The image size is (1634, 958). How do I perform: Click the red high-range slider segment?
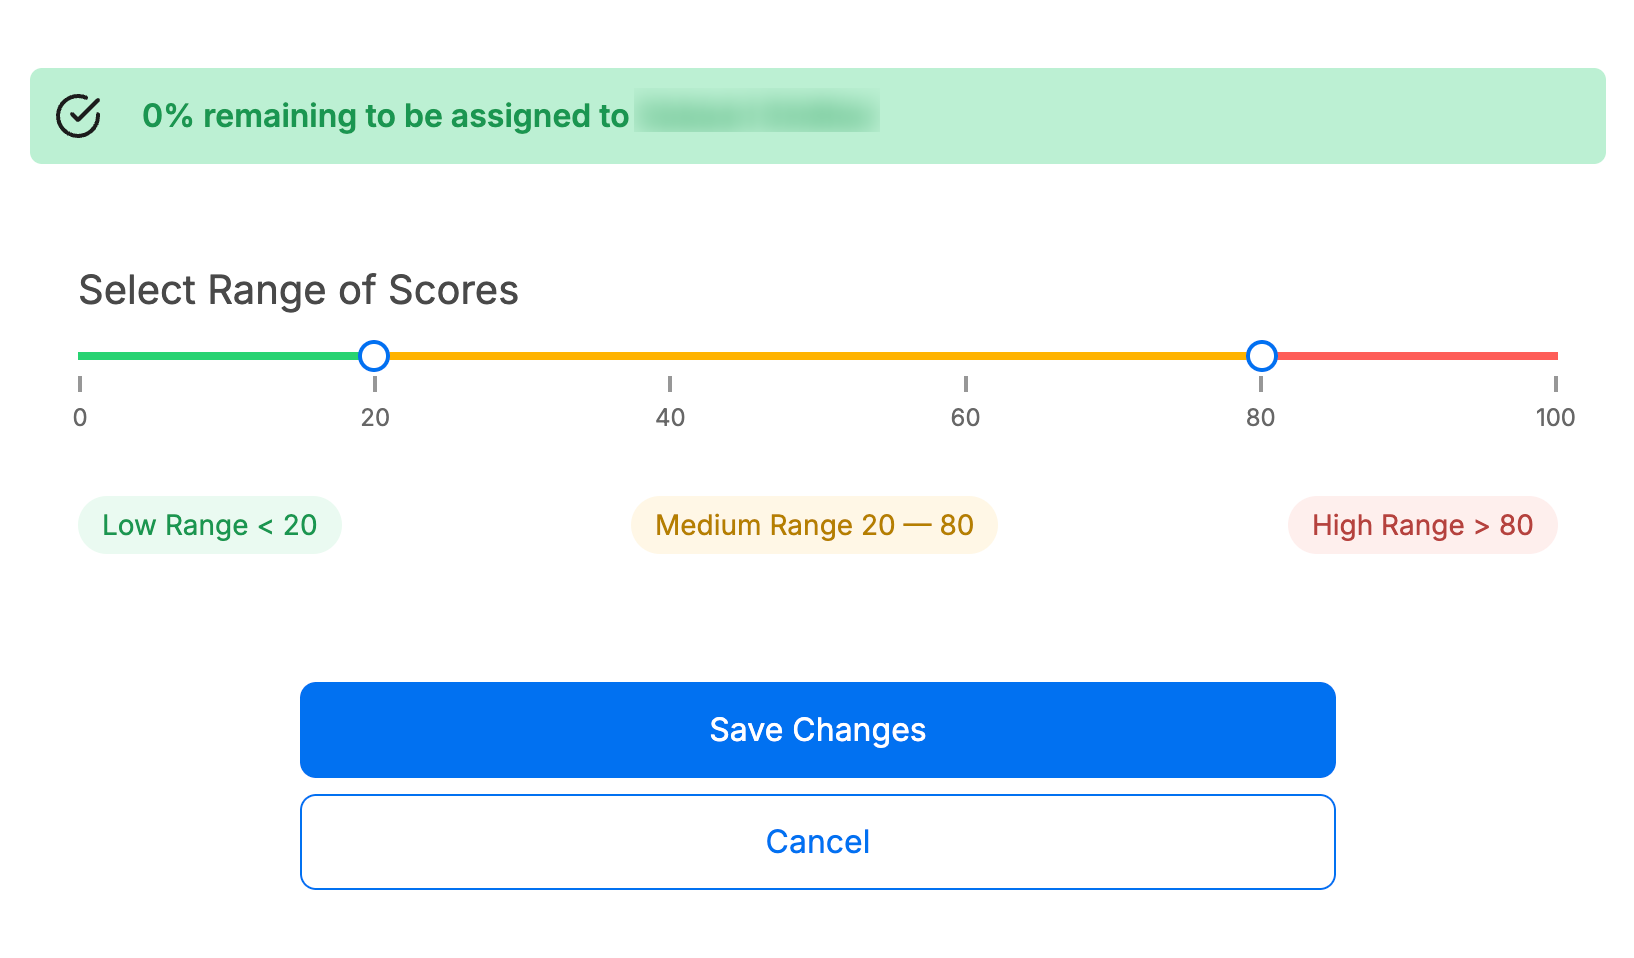coord(1417,356)
